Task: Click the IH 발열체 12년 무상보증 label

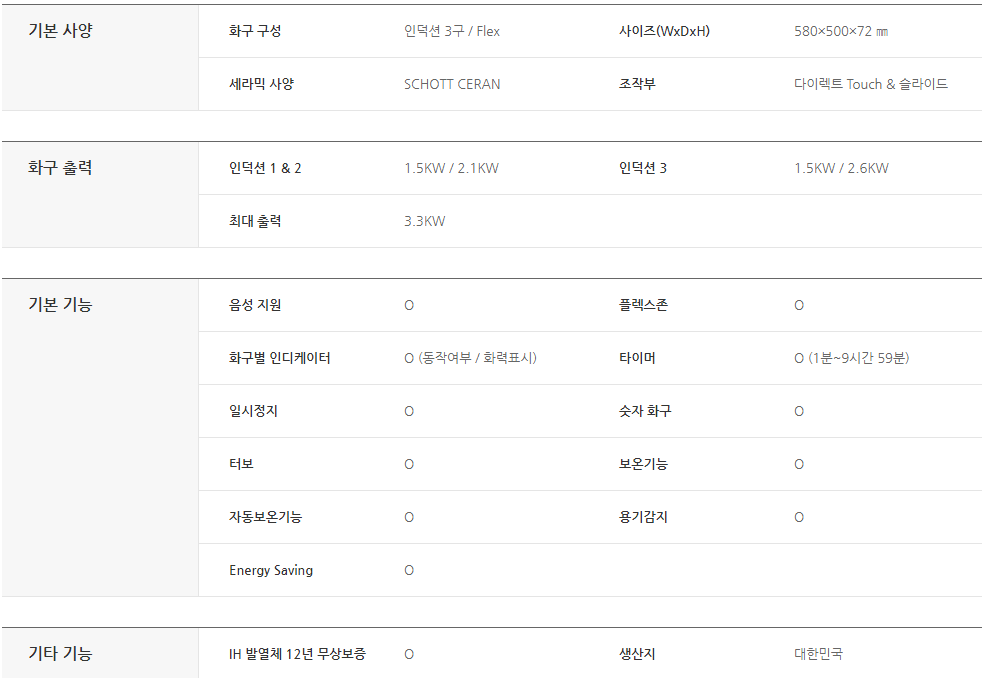Action: tap(297, 654)
